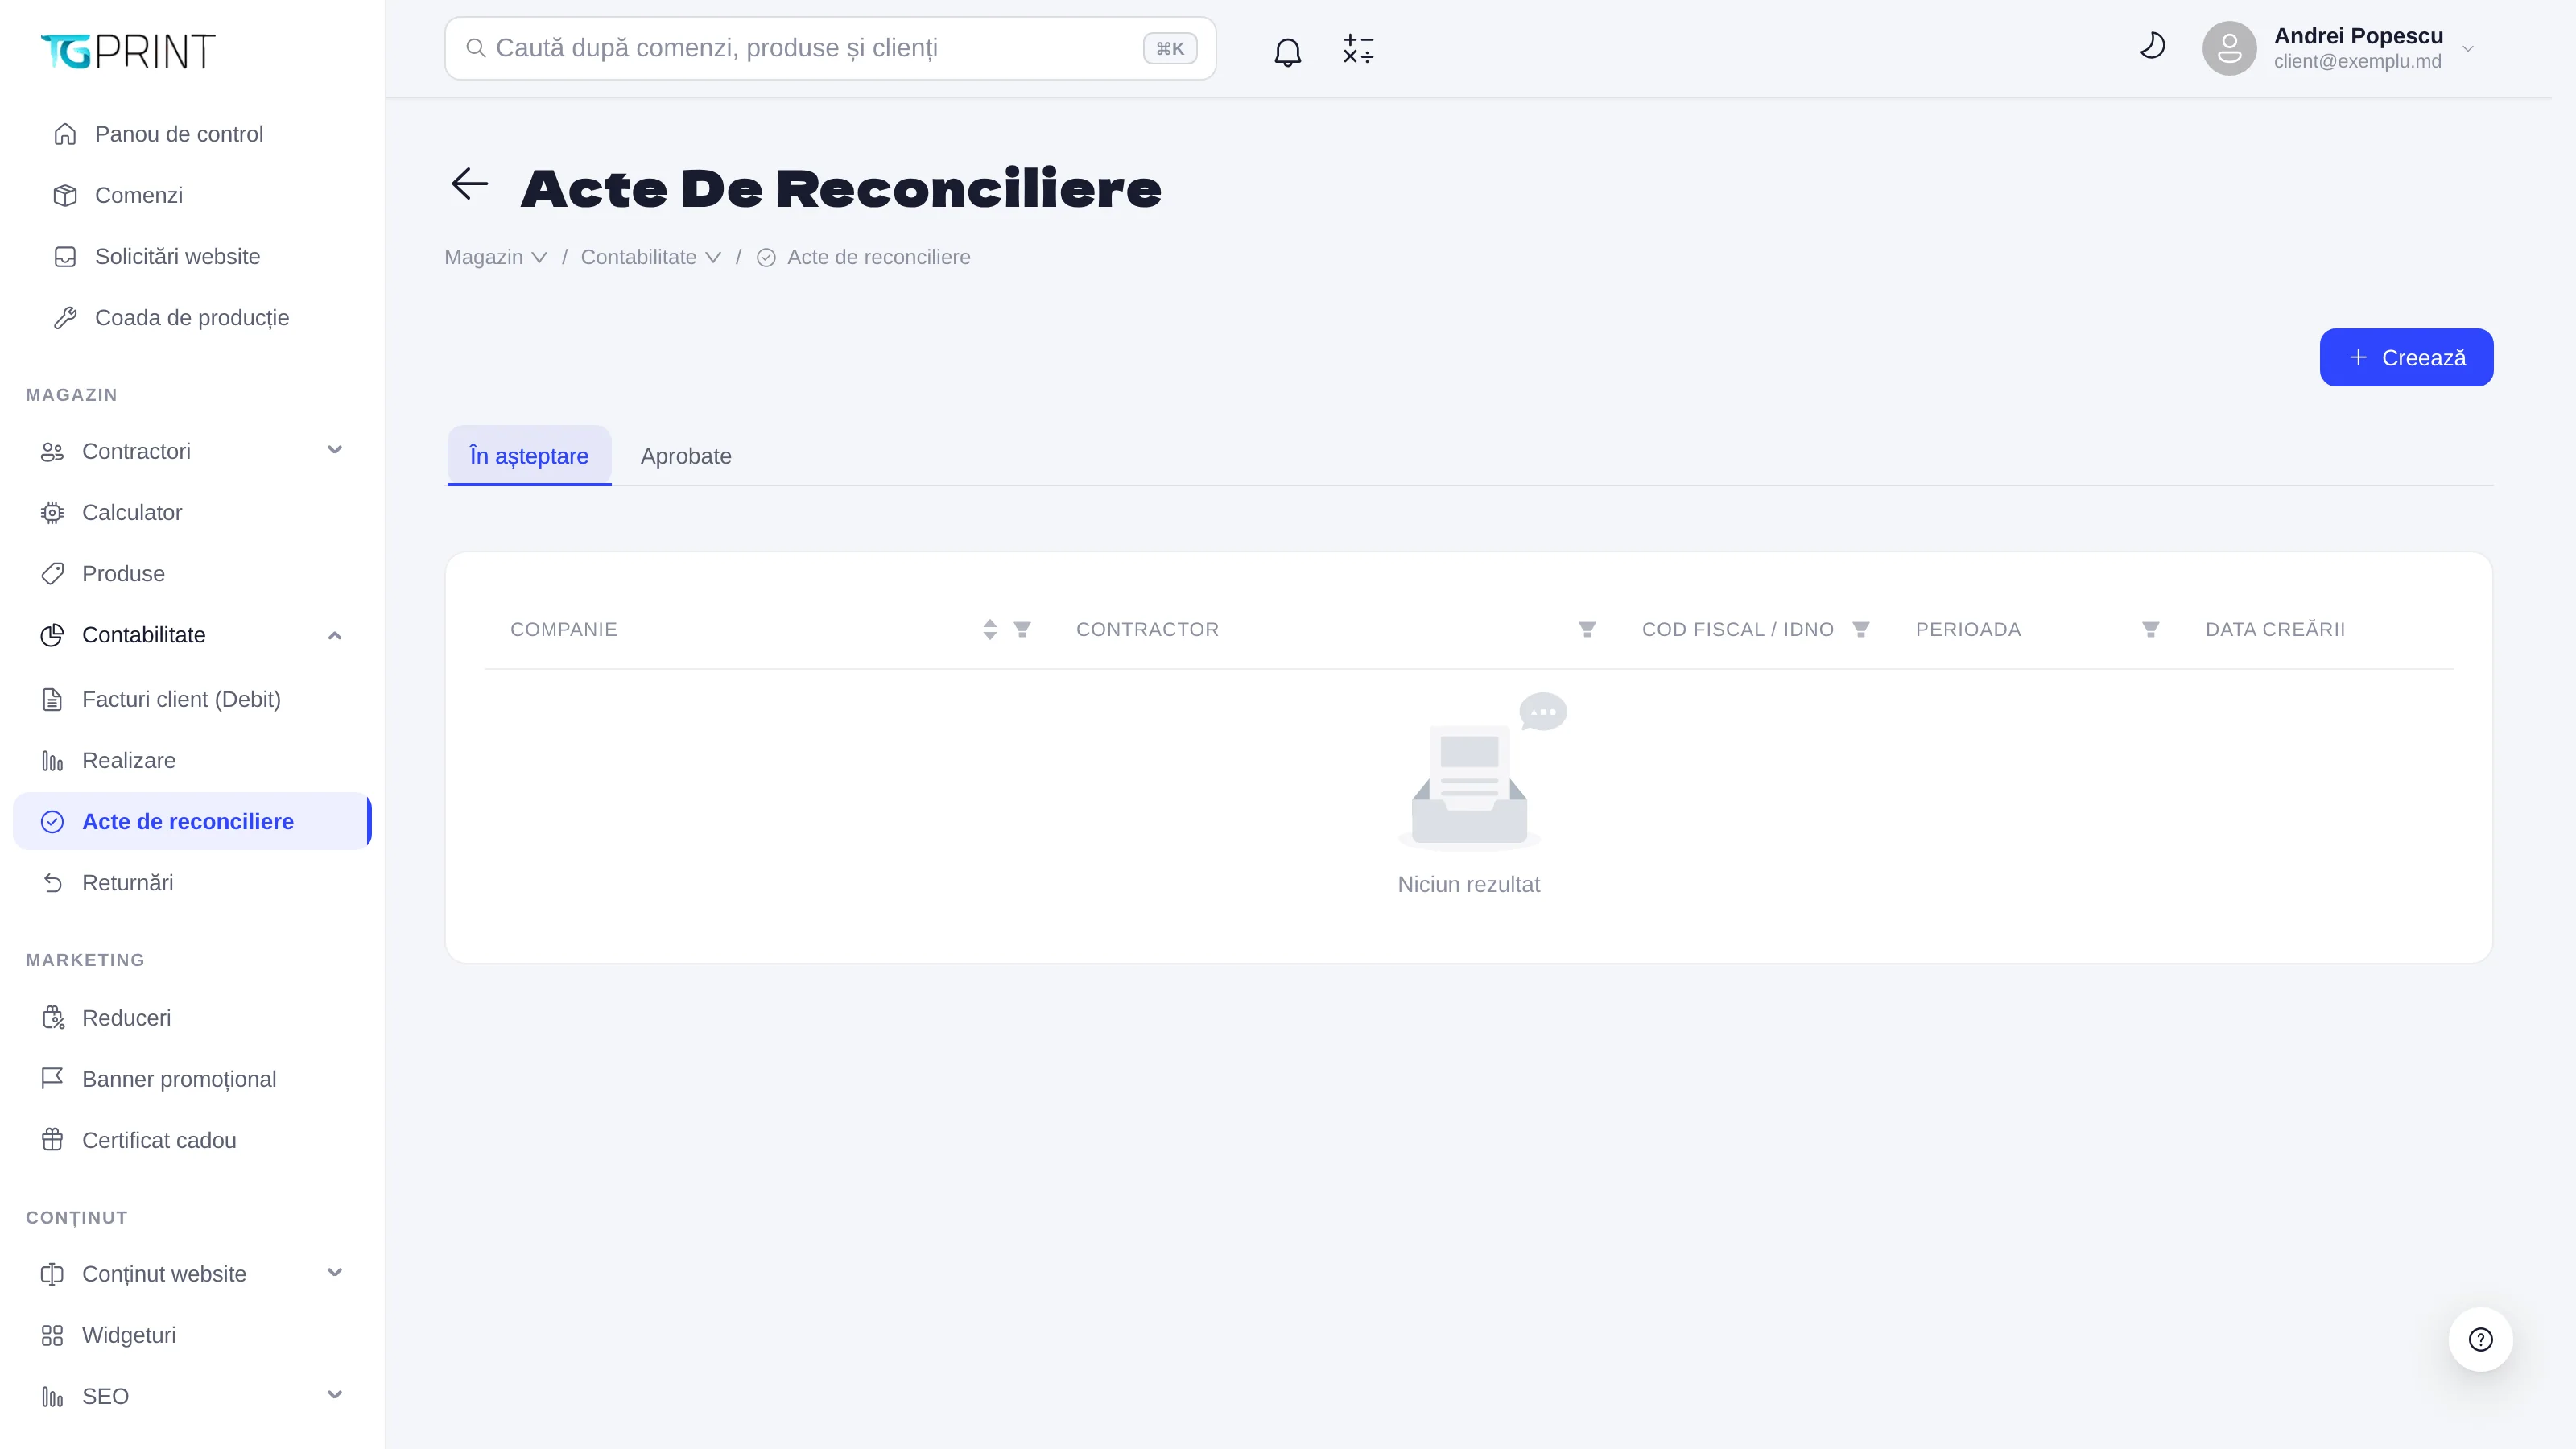The image size is (2576, 1449).
Task: Click the client@exemplu.md email text
Action: [2357, 62]
